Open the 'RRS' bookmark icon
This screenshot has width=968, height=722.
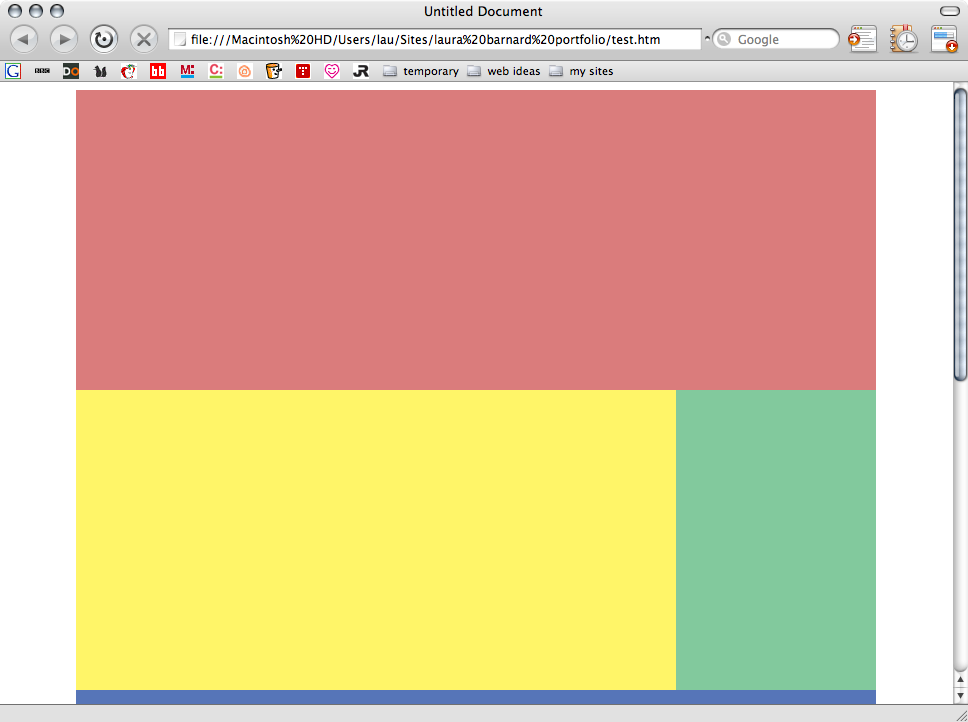click(x=42, y=71)
